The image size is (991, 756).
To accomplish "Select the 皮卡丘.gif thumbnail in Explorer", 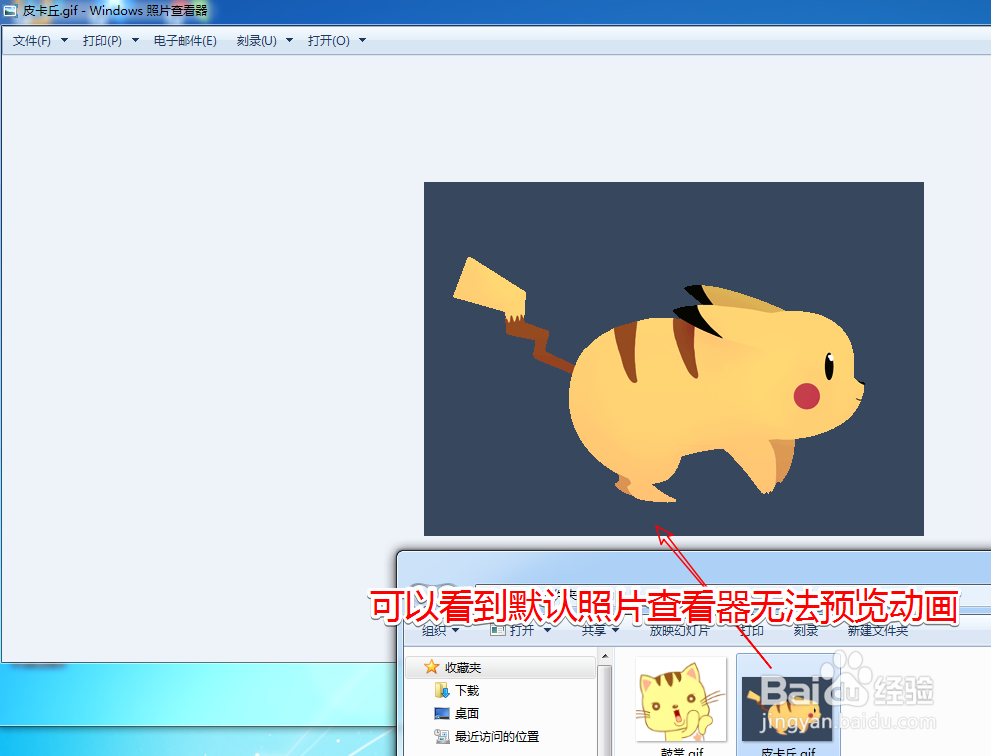I will [787, 709].
